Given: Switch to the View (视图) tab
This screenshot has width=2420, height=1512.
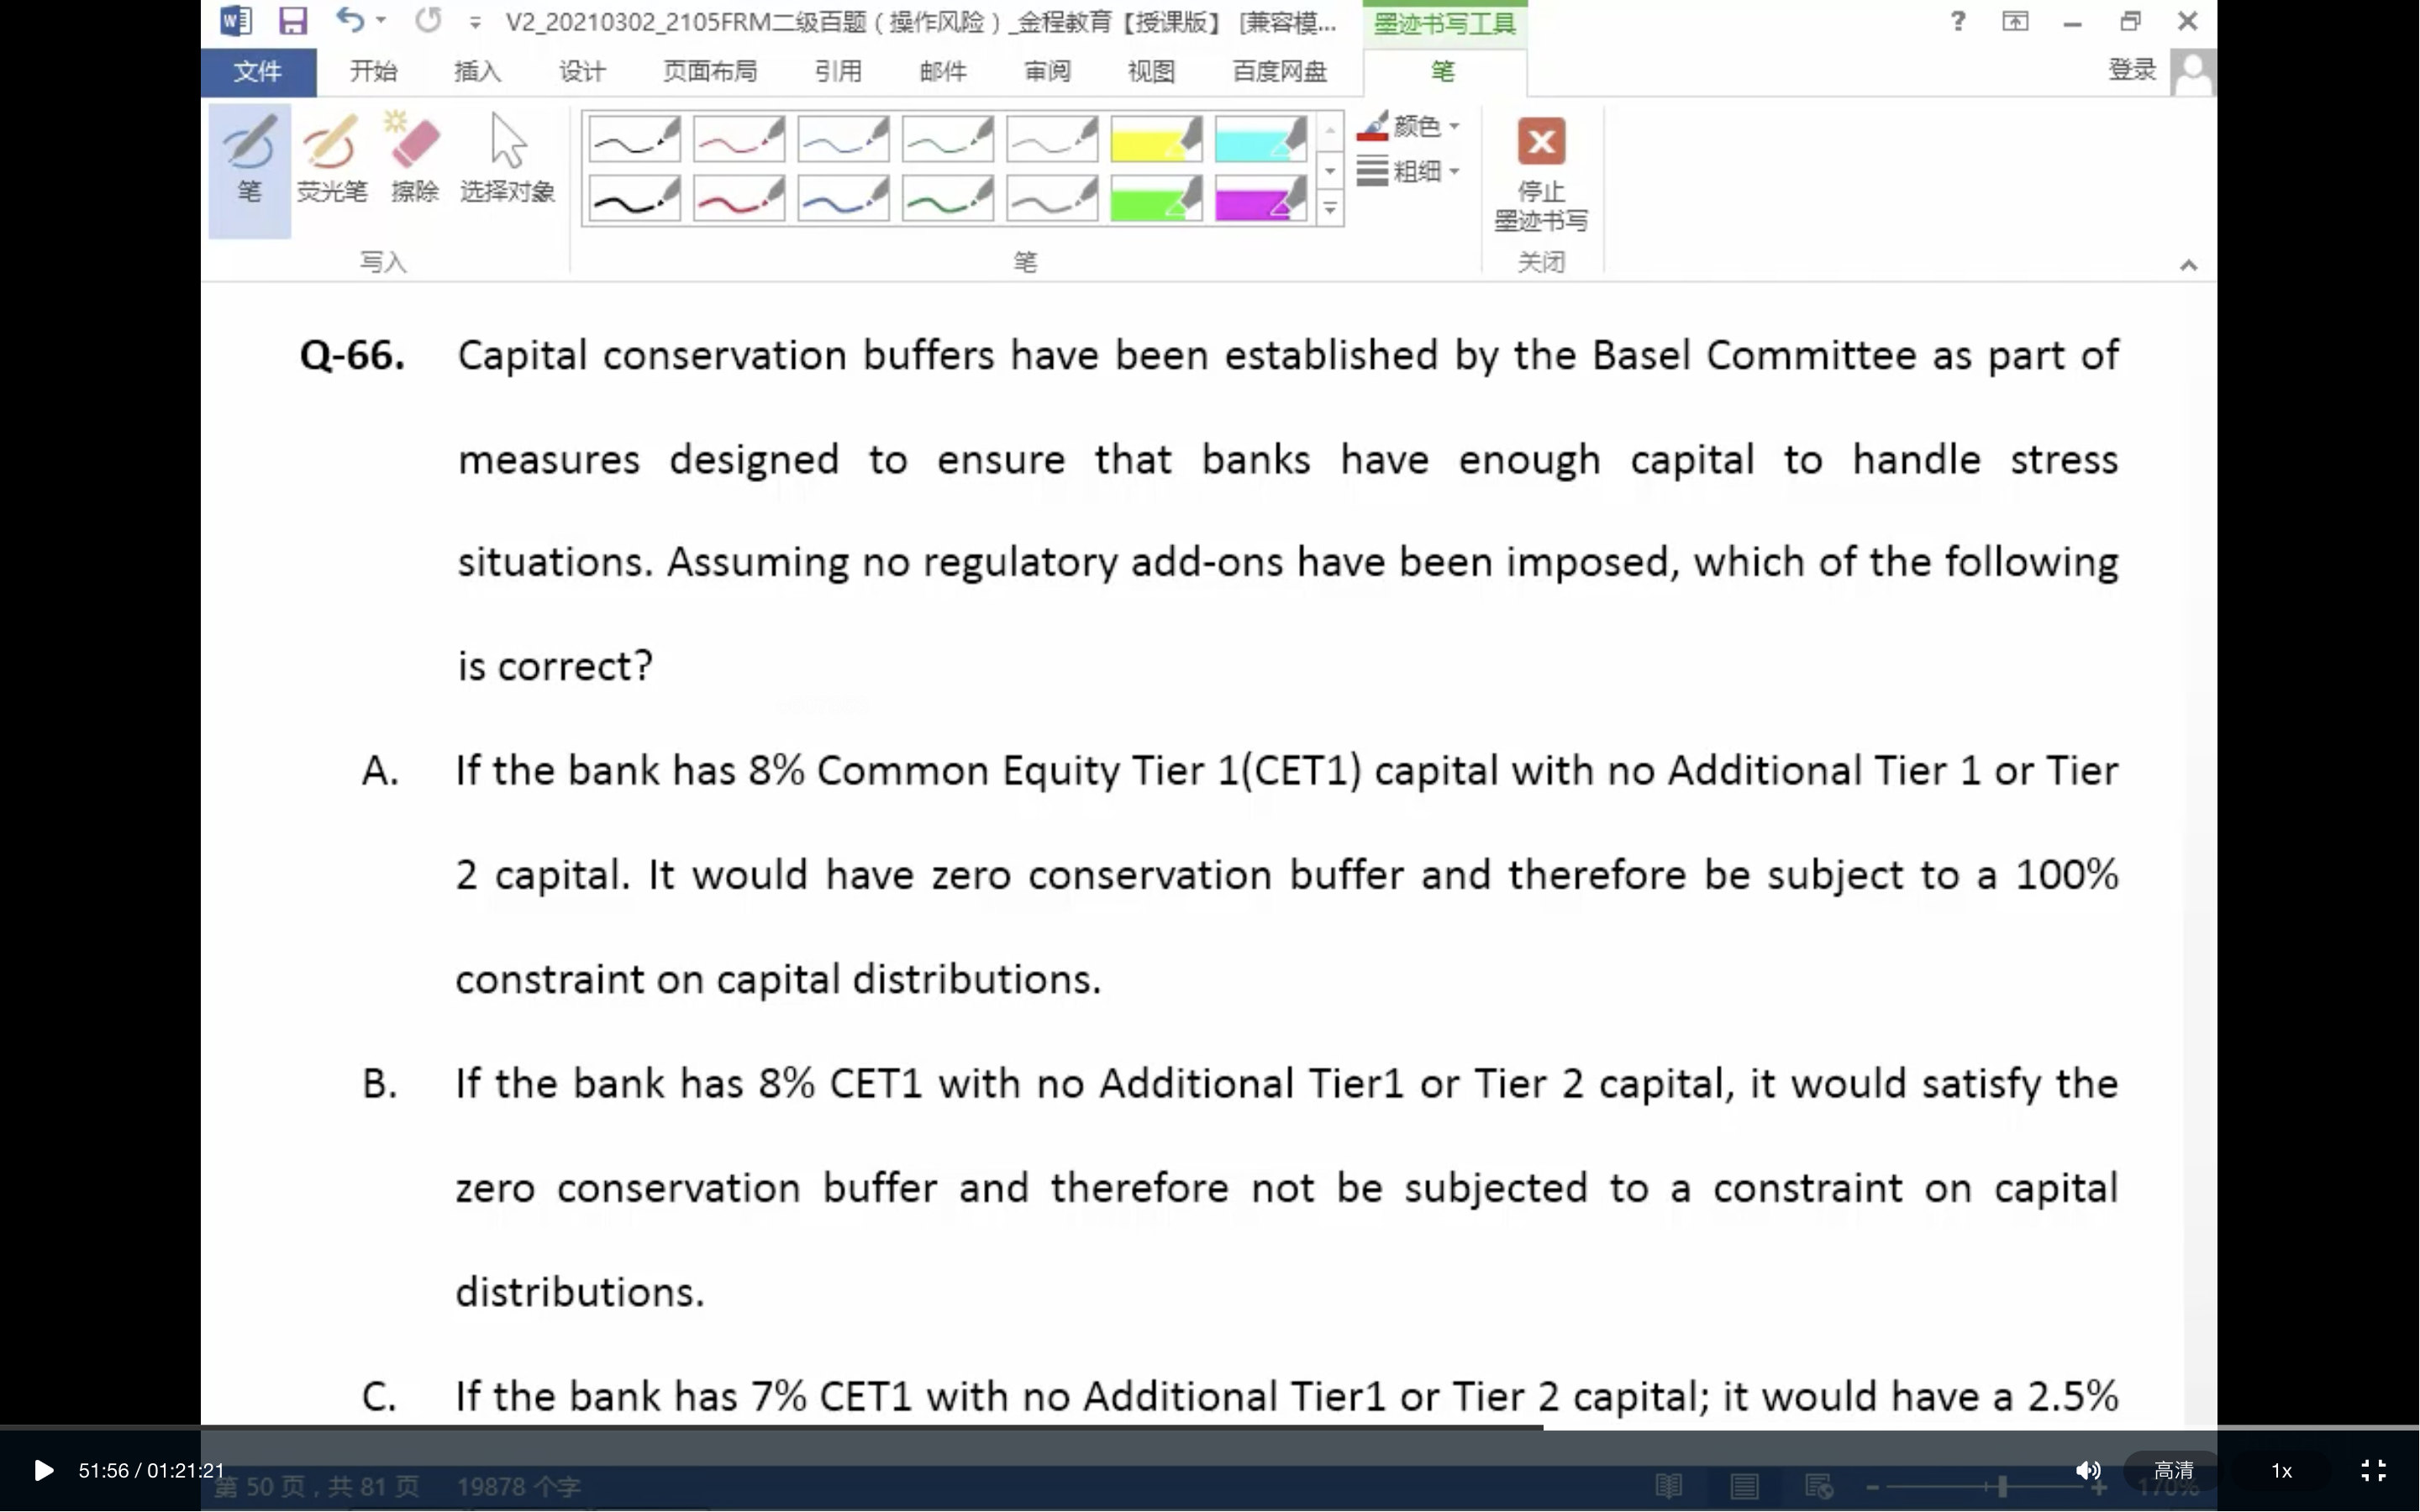Looking at the screenshot, I should pyautogui.click(x=1151, y=72).
